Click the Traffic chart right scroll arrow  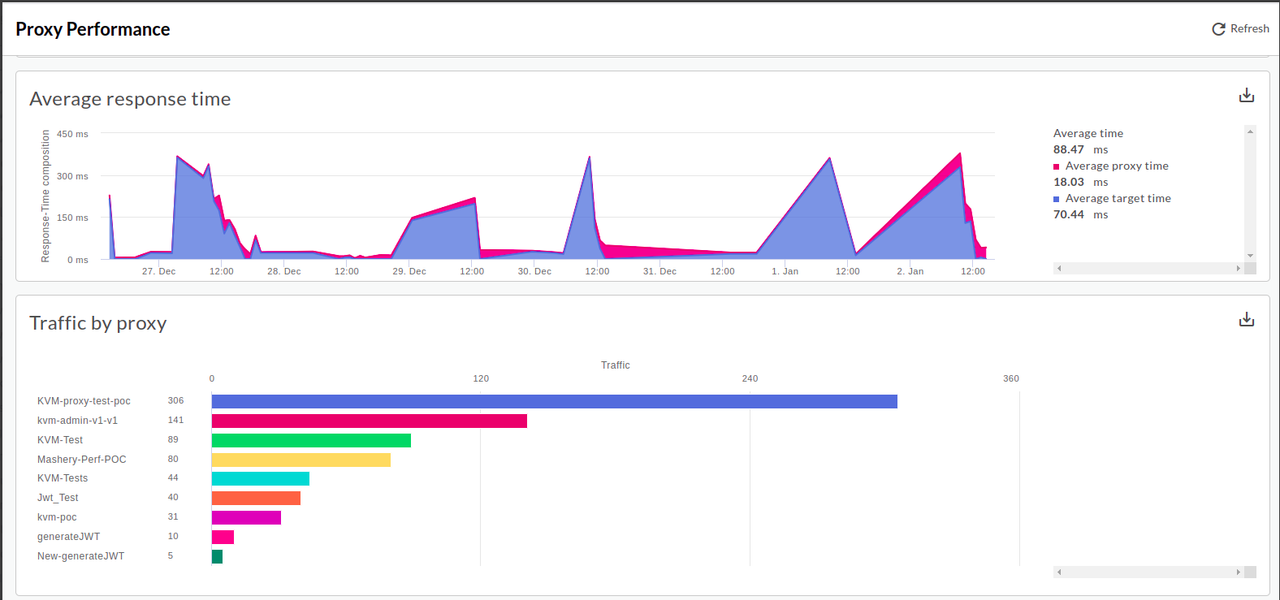tap(1240, 572)
